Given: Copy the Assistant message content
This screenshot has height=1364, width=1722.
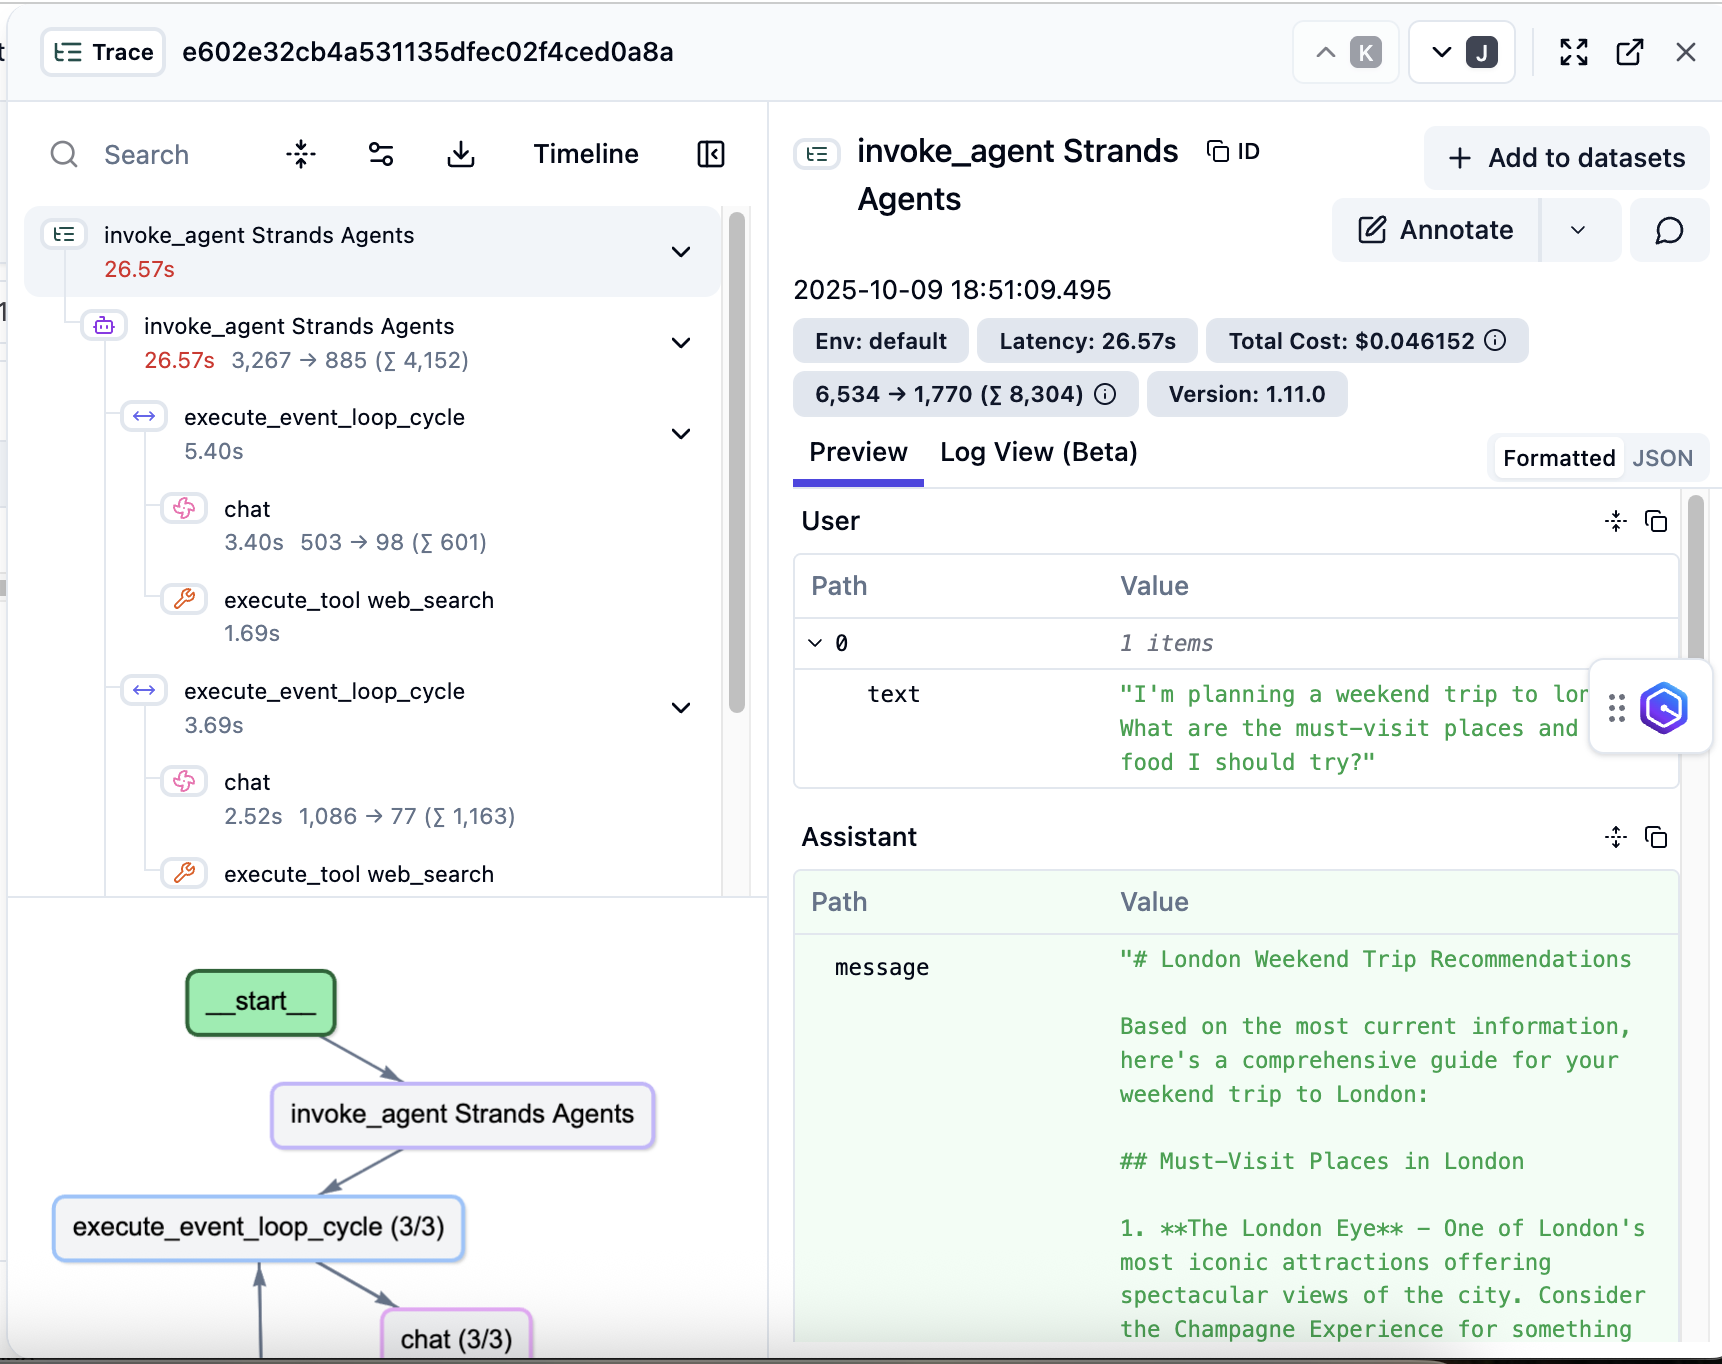Looking at the screenshot, I should coord(1656,837).
